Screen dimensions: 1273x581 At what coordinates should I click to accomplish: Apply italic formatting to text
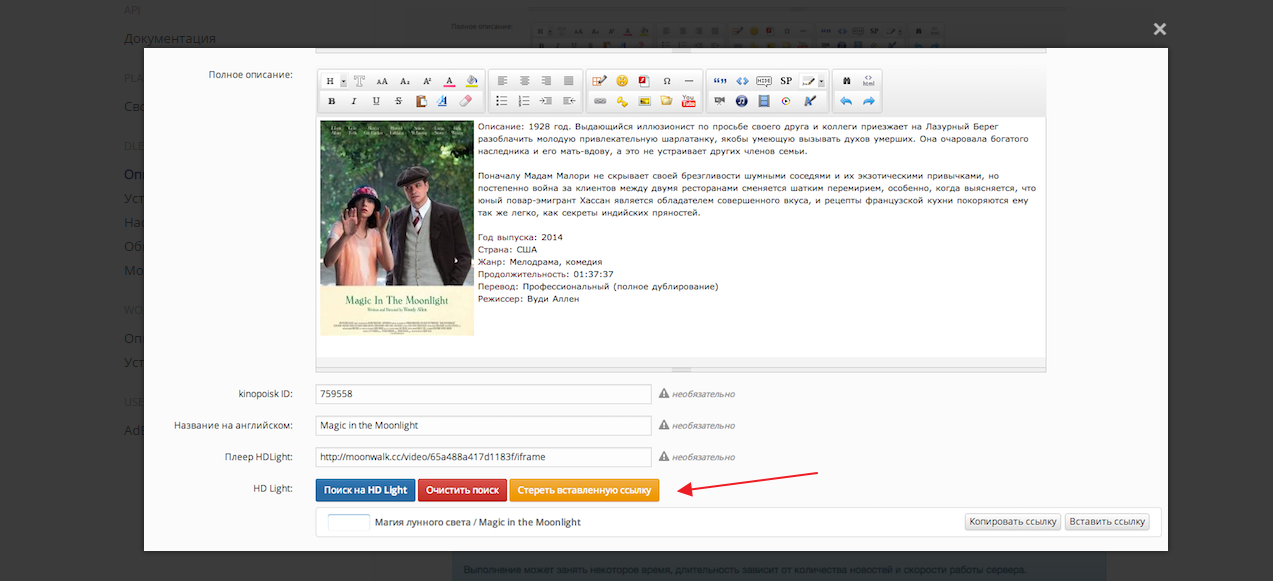354,101
